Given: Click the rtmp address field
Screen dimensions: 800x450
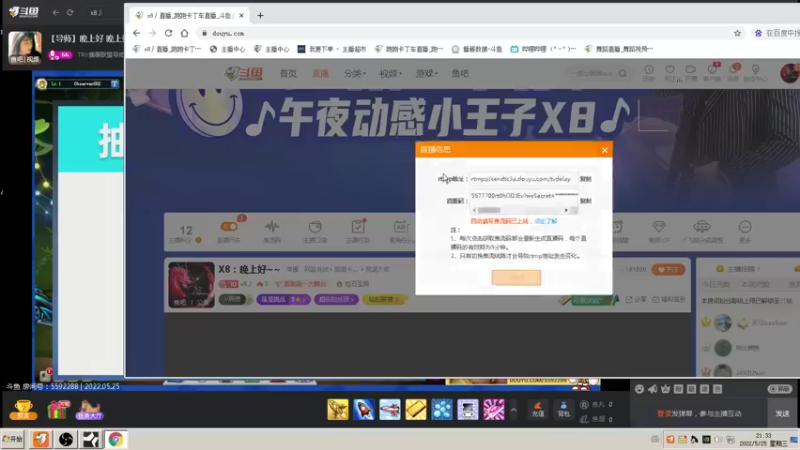Looking at the screenshot, I should [x=523, y=179].
